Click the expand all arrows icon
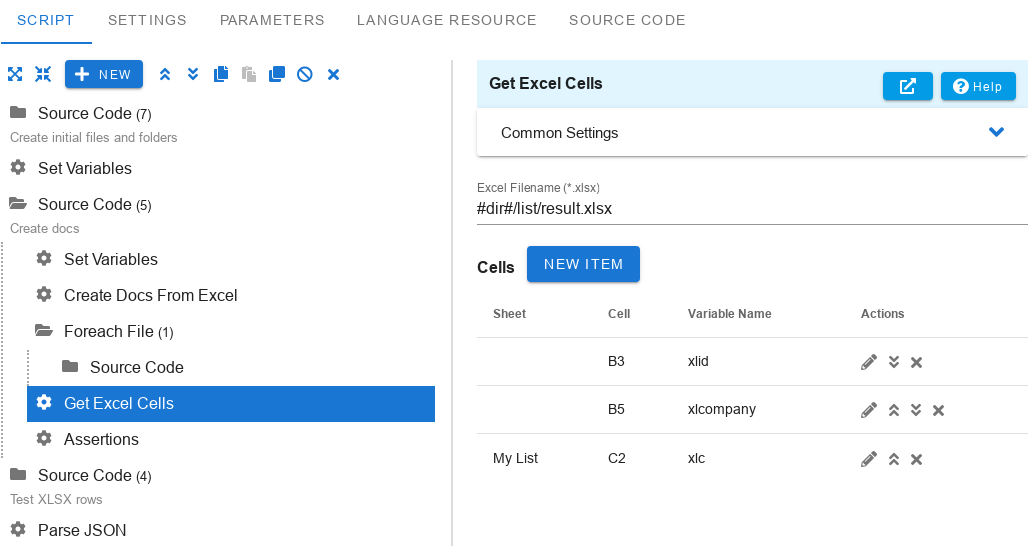The height and width of the screenshot is (546, 1036). (15, 74)
